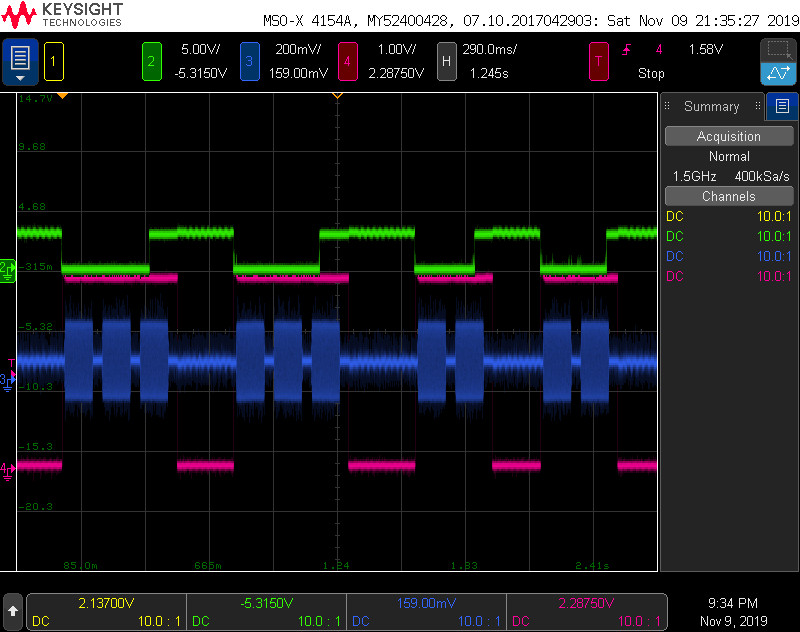The image size is (800, 632).
Task: Open the trigger T settings button
Action: (x=598, y=61)
